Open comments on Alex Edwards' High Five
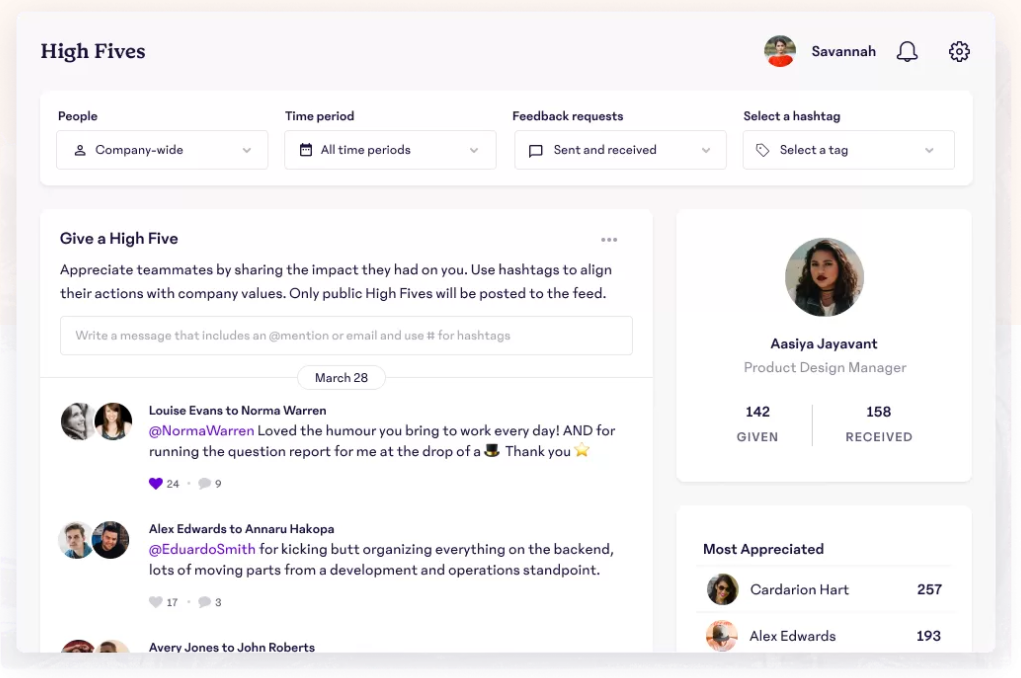 tap(204, 602)
